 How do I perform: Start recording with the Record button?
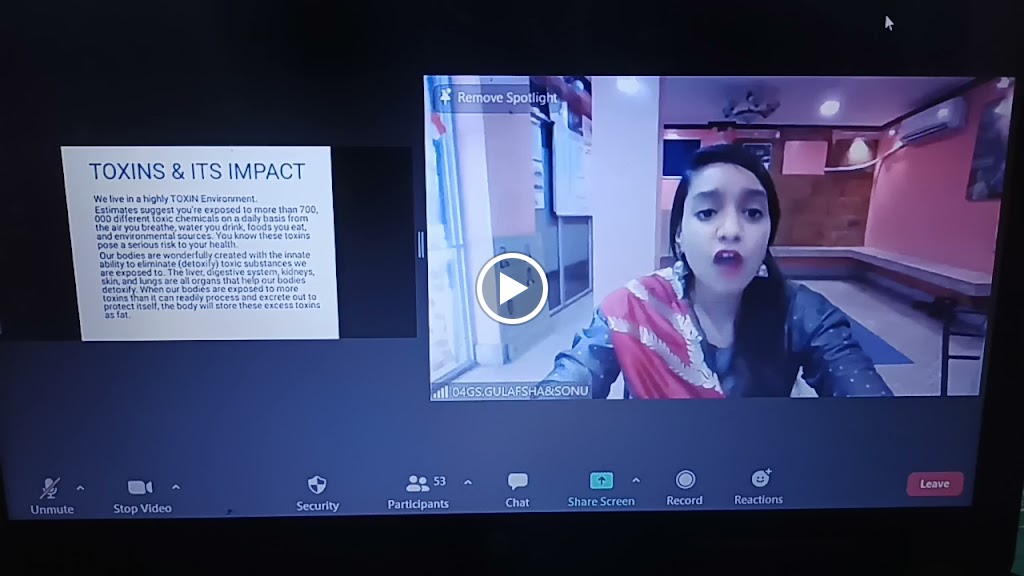click(x=684, y=488)
